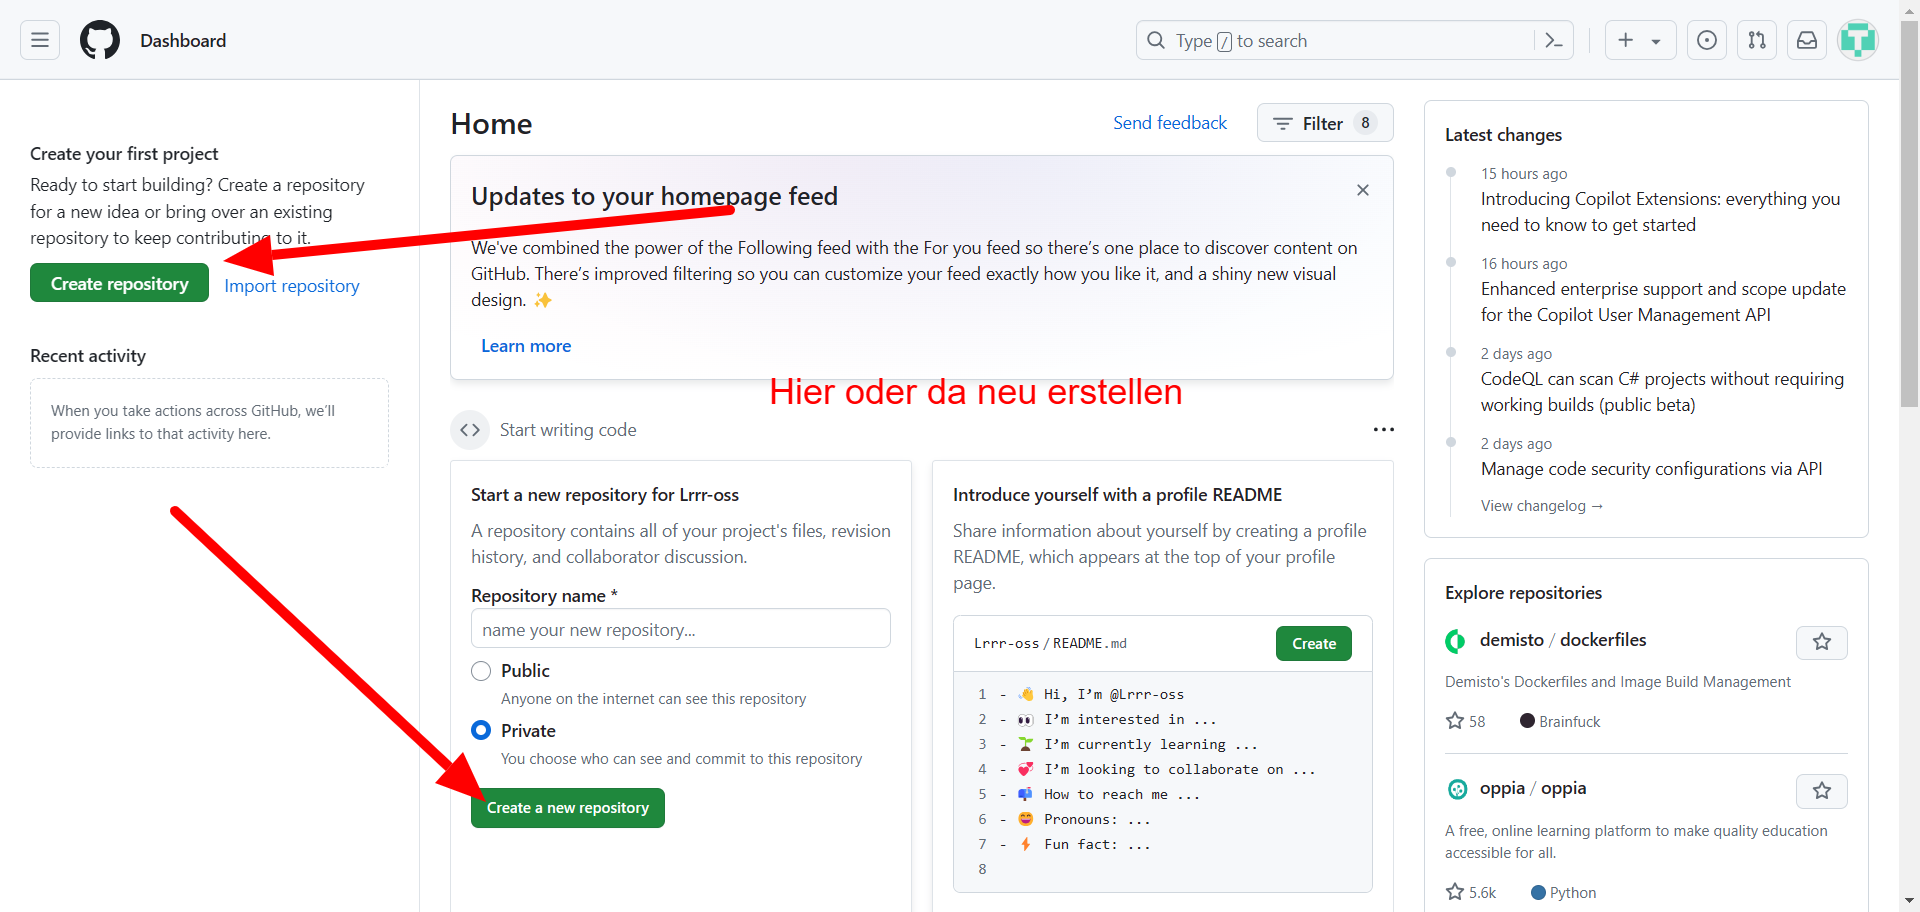Open the command palette icon
Screen dimensions: 1920x912
1553,40
